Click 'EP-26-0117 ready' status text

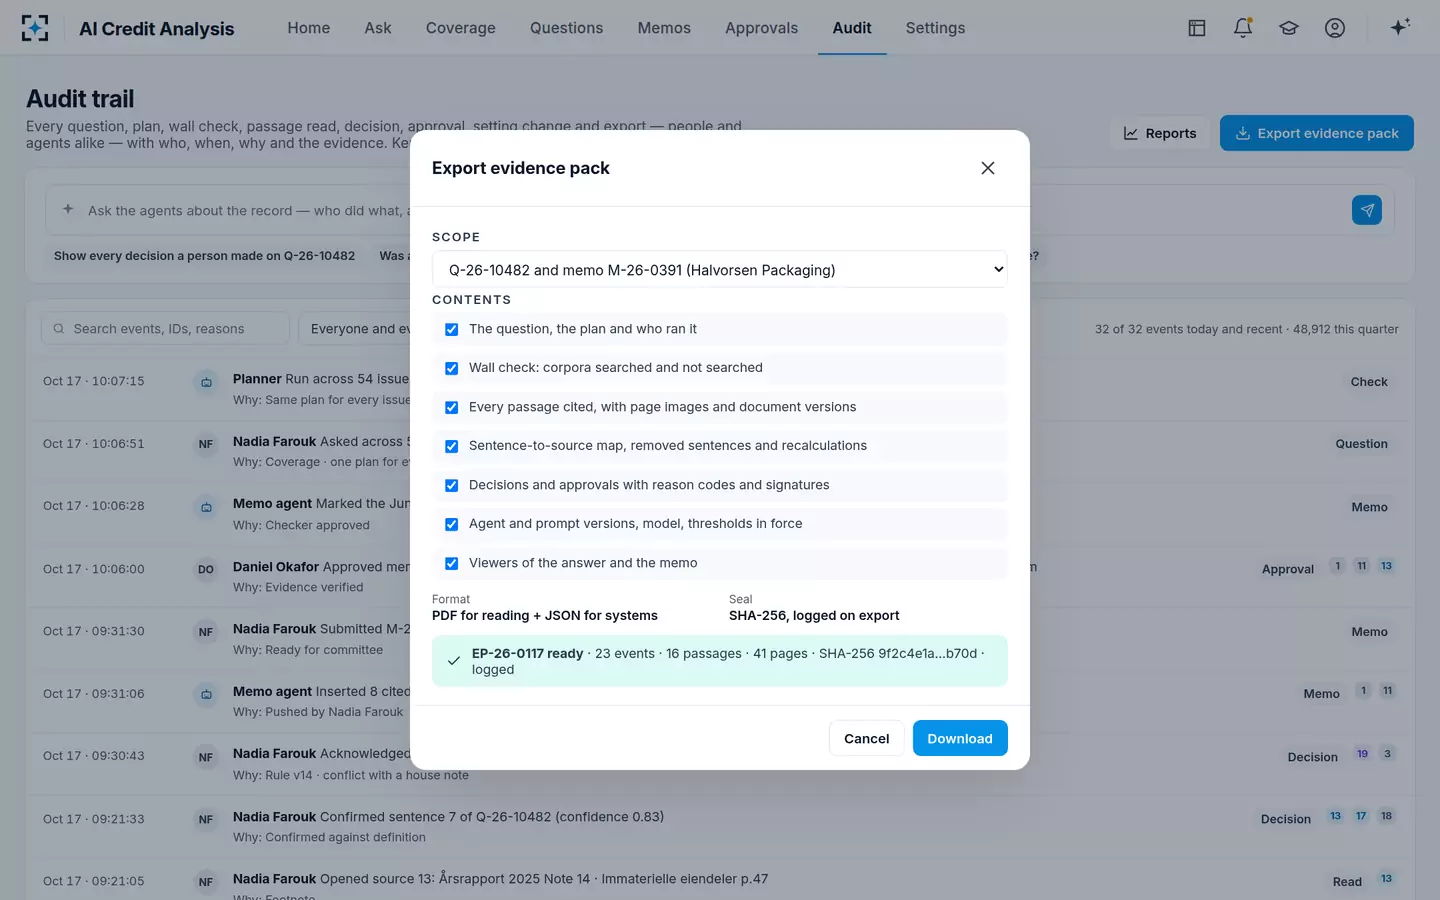pyautogui.click(x=528, y=653)
